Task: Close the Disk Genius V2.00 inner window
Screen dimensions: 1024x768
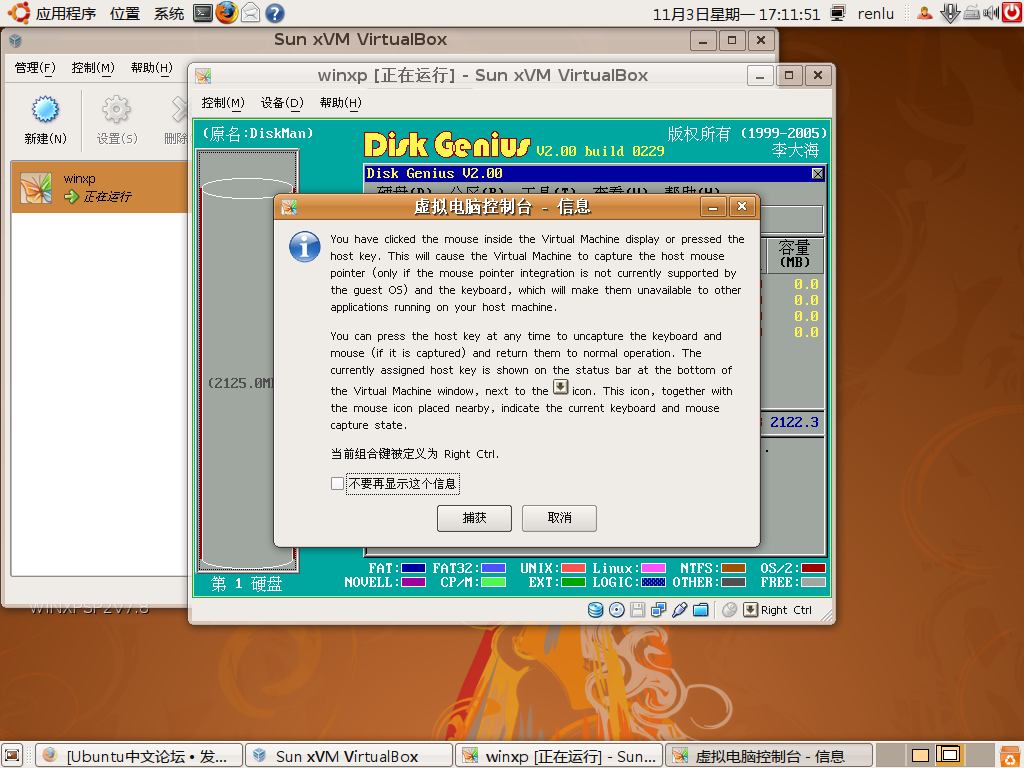Action: coord(818,173)
